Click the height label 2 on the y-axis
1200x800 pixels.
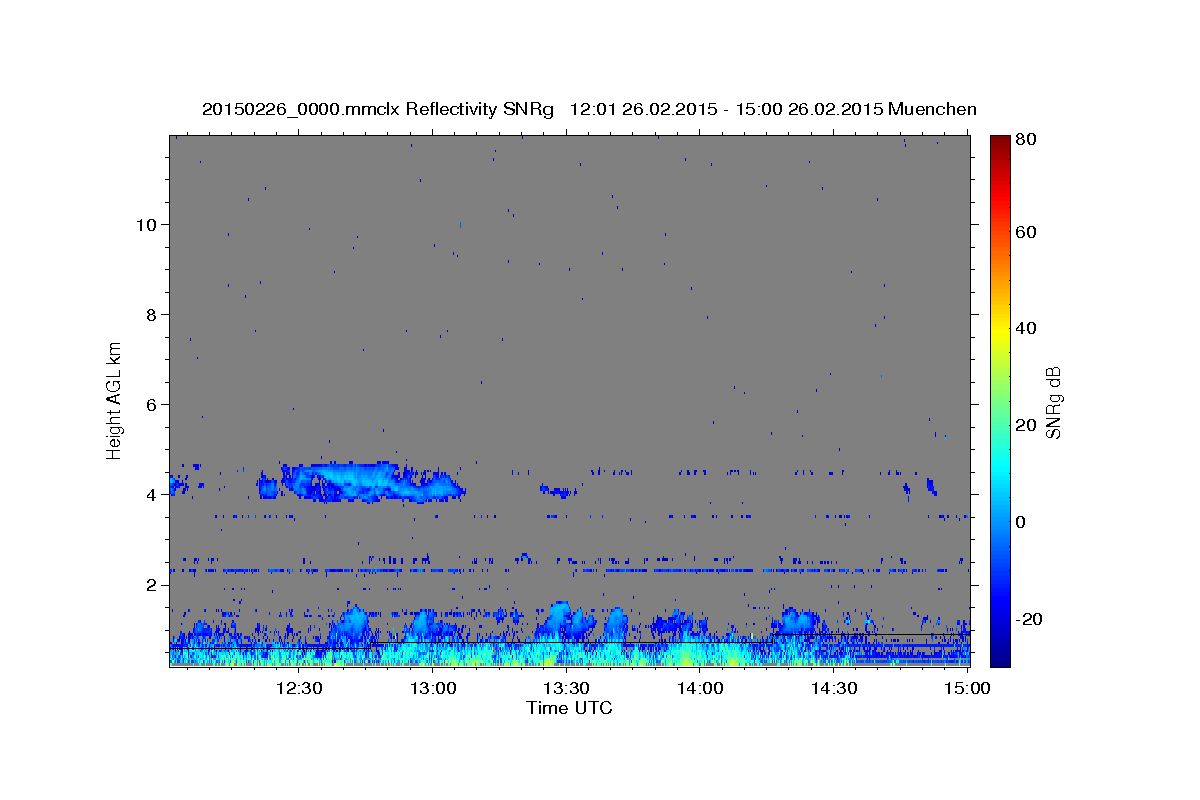tap(150, 585)
